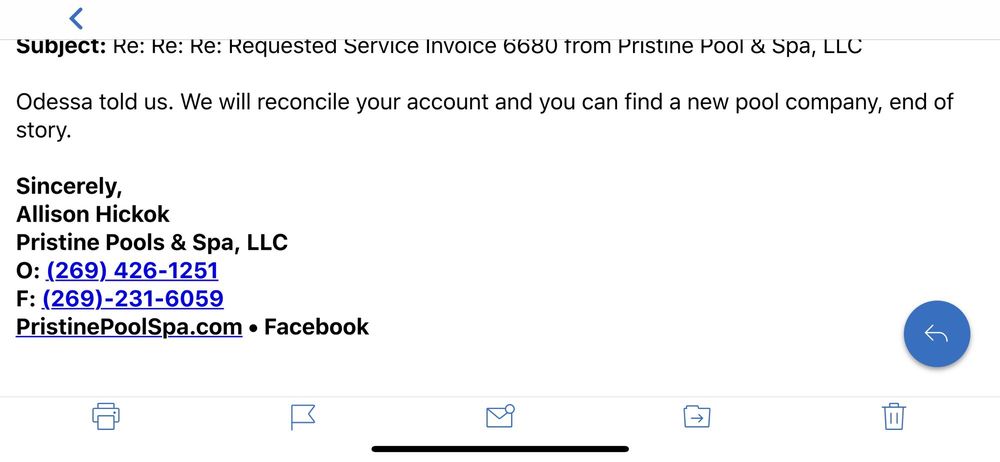Call the office number (269) 426-1251
Image resolution: width=1000 pixels, height=462 pixels.
coord(132,271)
